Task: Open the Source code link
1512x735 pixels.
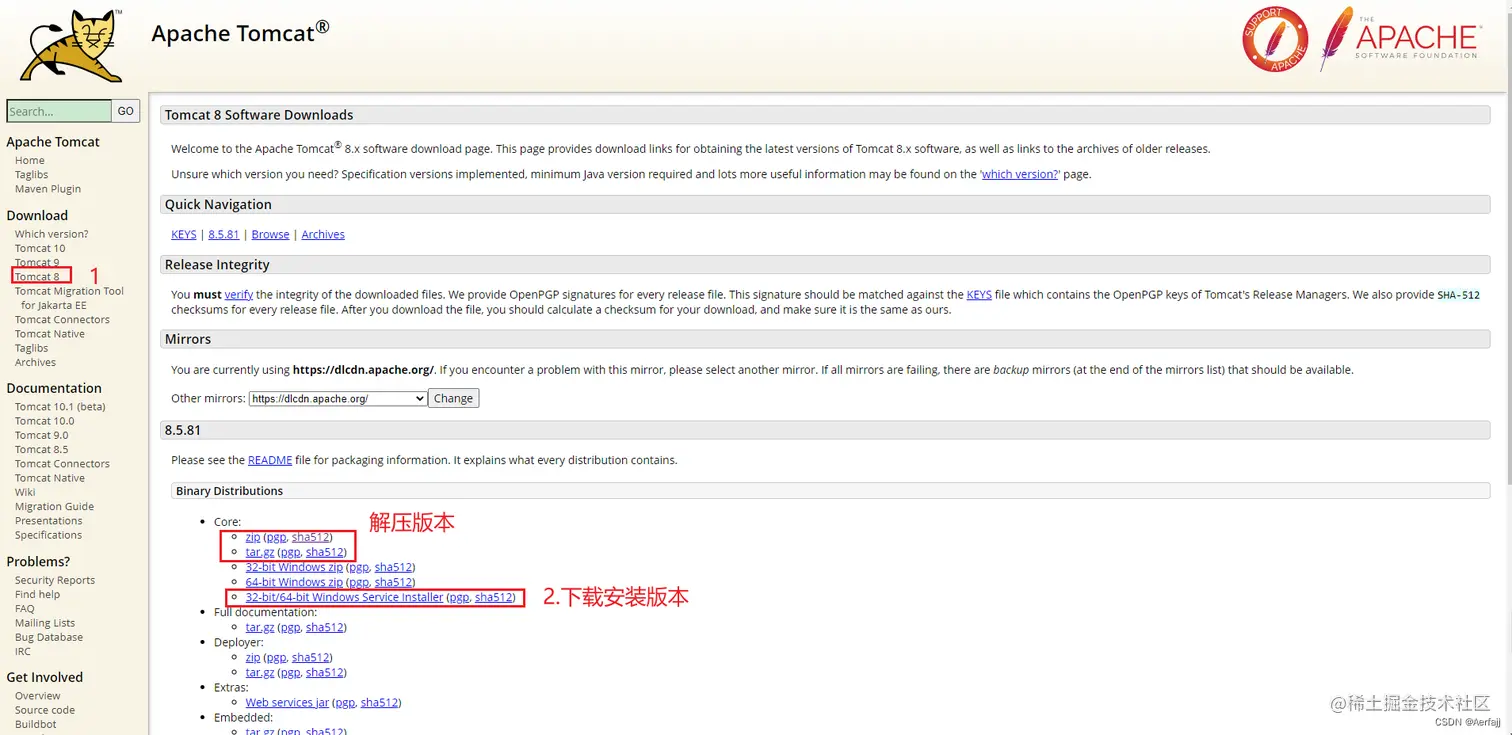Action: click(45, 710)
